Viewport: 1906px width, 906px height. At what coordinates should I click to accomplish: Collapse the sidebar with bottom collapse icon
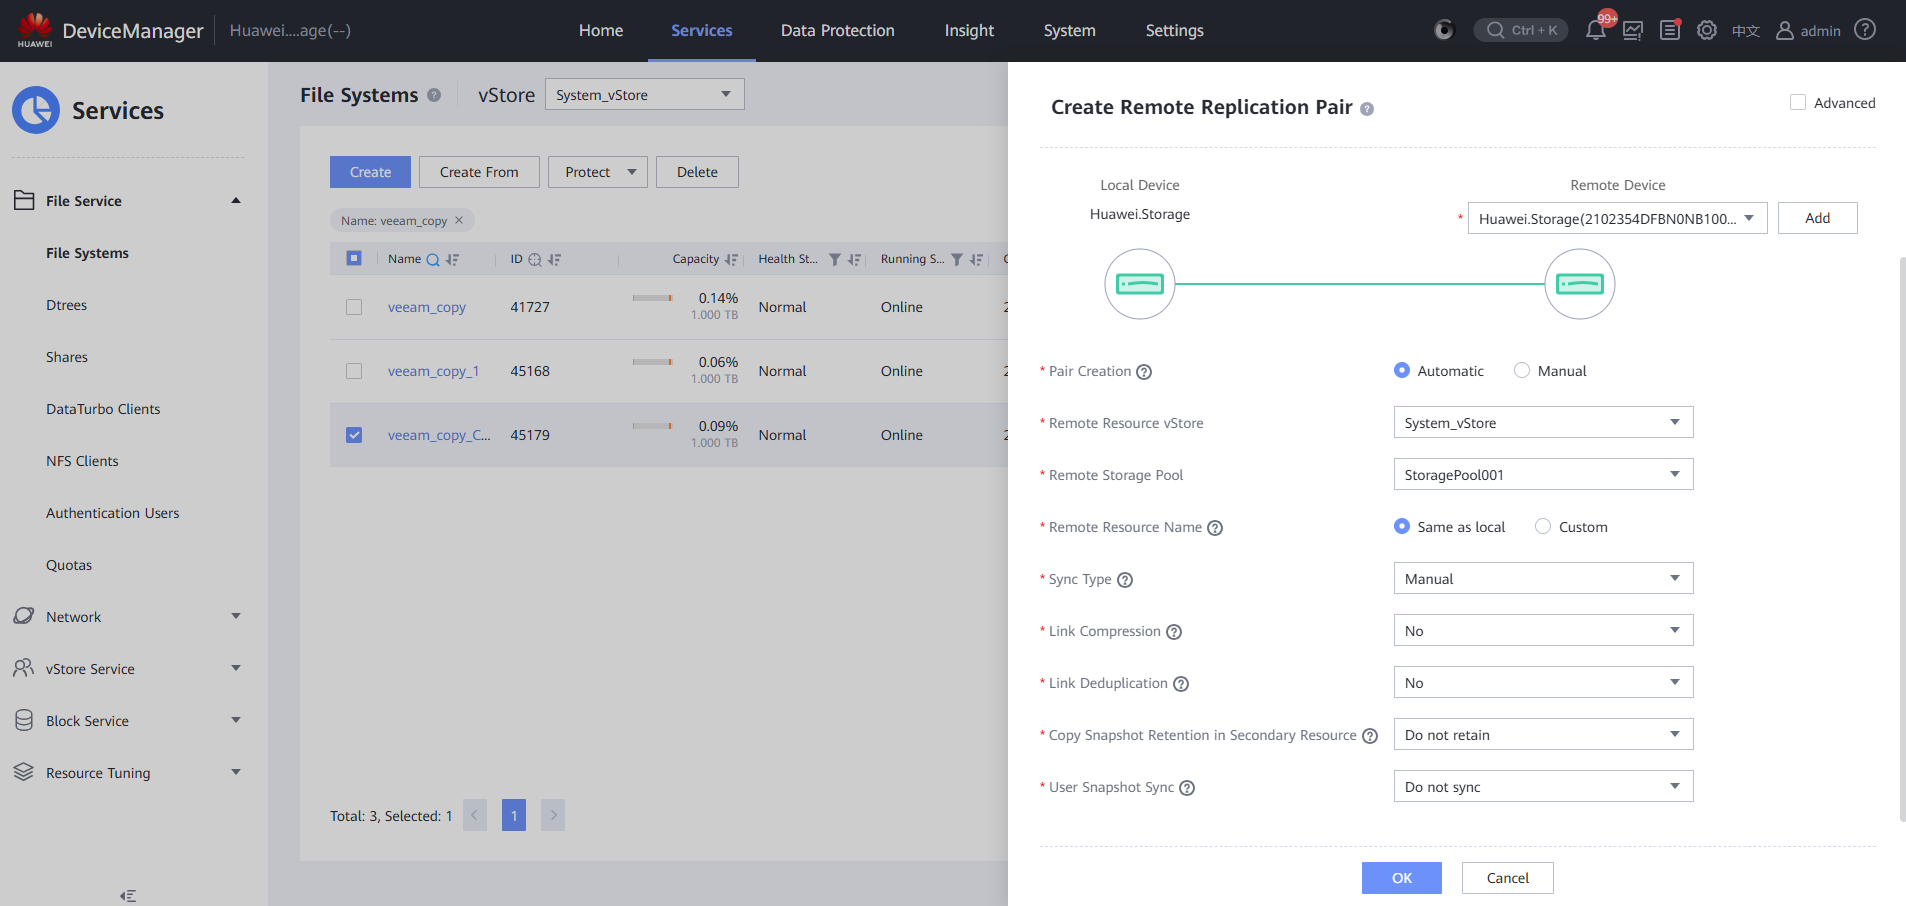coord(128,896)
